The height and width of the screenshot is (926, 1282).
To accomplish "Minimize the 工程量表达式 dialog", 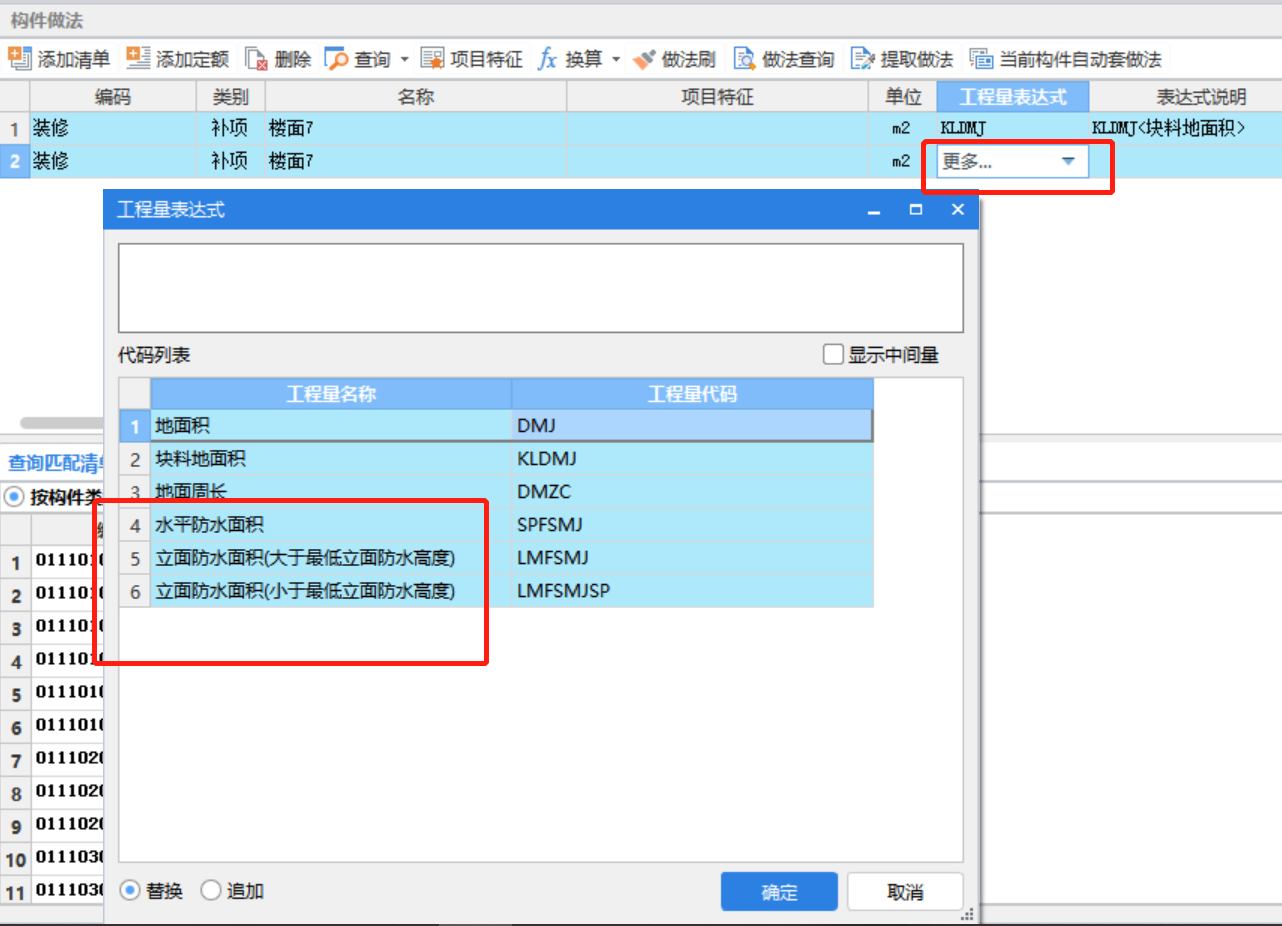I will [x=874, y=210].
